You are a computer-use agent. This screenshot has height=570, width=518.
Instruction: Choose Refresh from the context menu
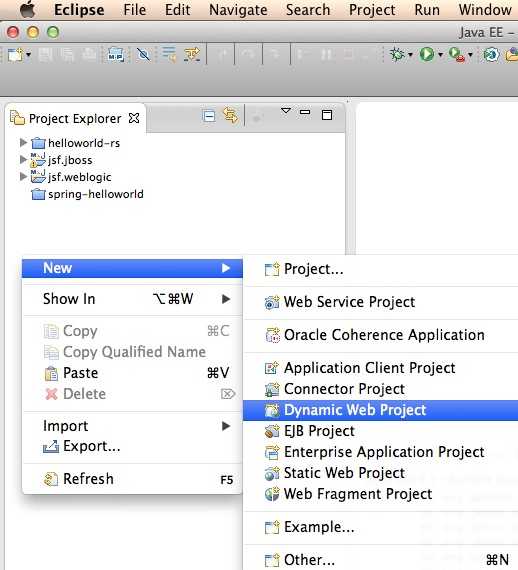(132, 479)
